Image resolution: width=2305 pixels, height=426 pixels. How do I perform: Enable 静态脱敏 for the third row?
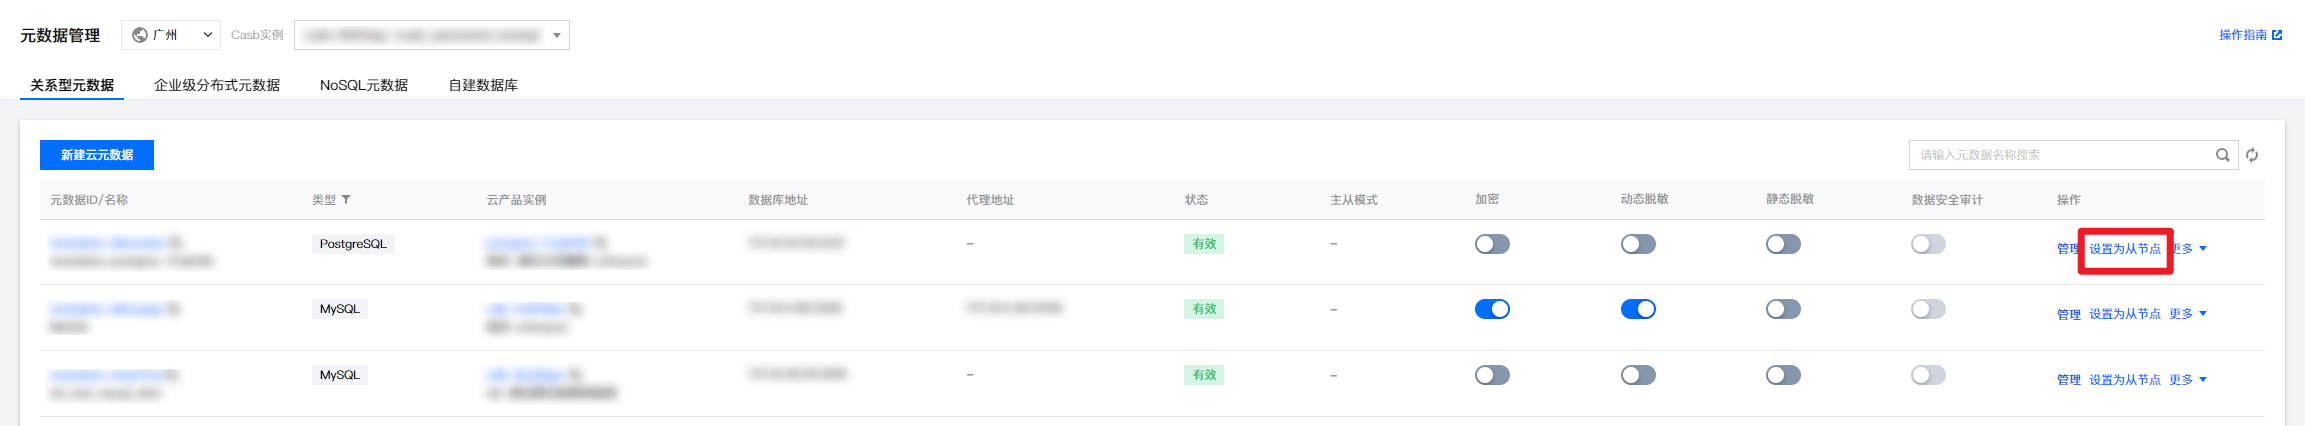1783,375
